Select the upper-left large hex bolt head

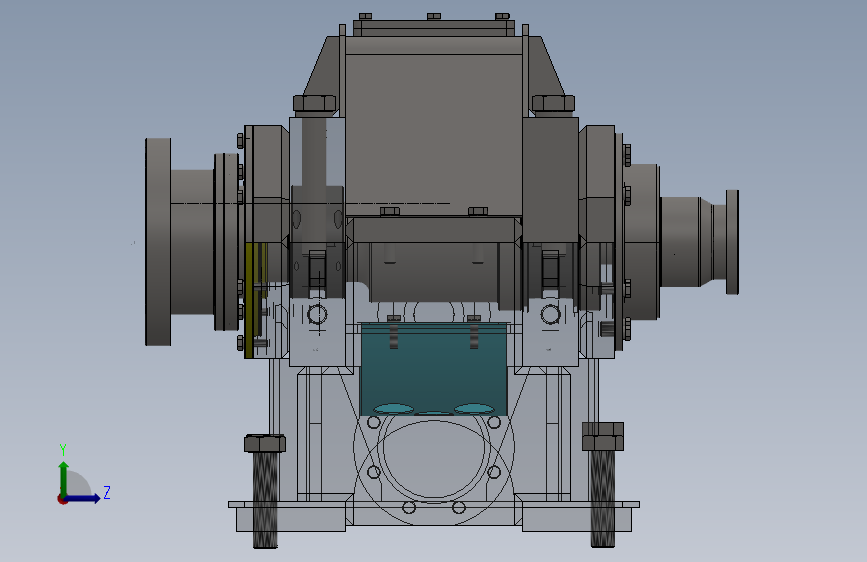click(x=315, y=103)
